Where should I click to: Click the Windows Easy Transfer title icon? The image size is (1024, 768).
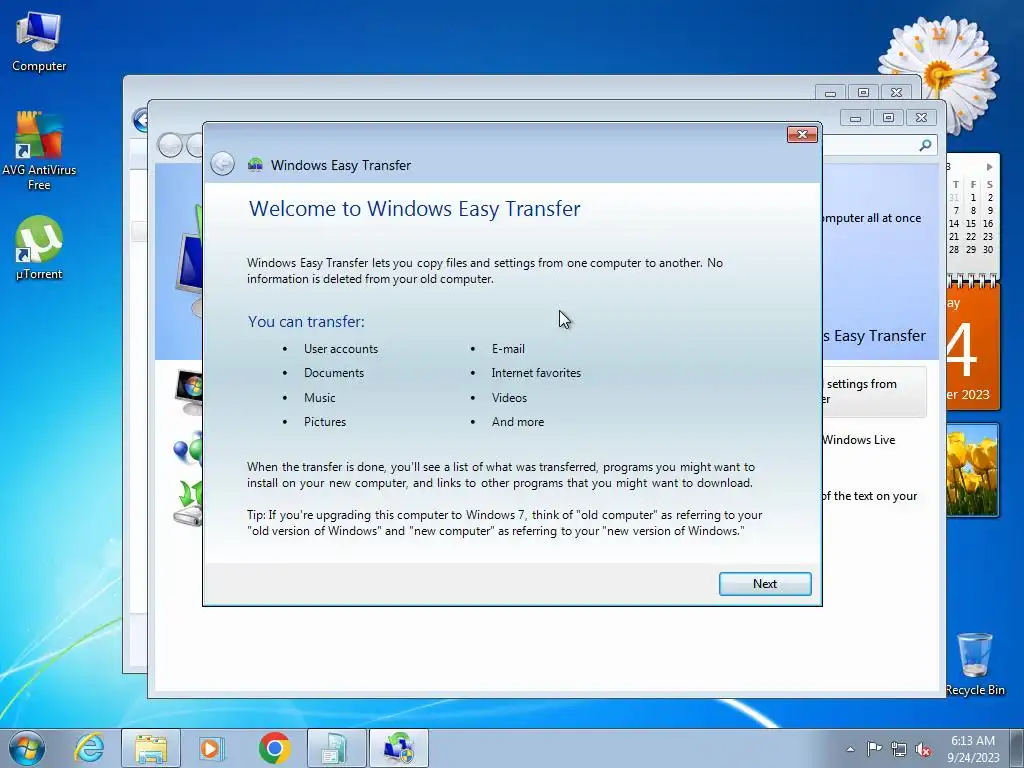255,165
